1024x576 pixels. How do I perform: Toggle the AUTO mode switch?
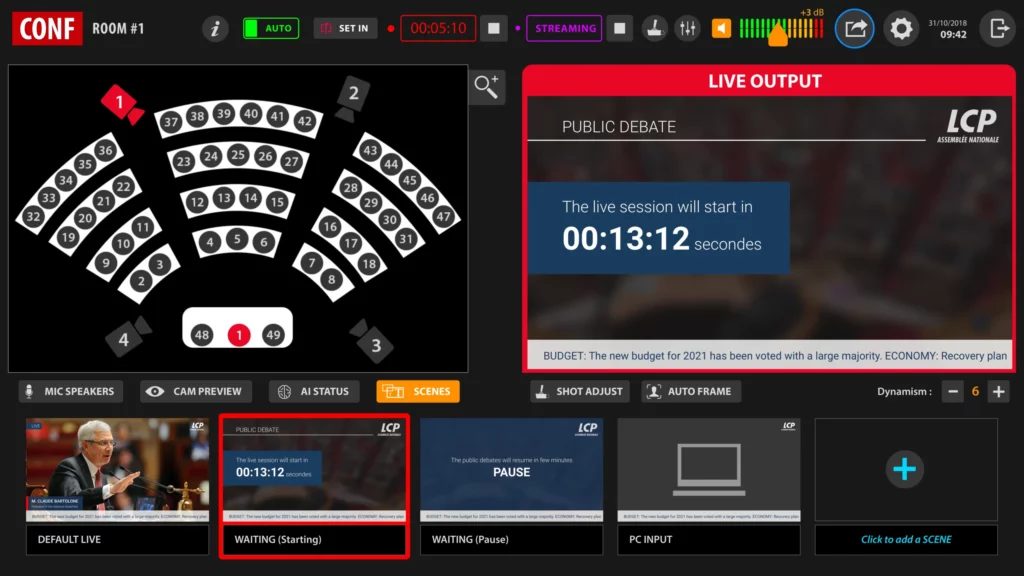[x=270, y=29]
